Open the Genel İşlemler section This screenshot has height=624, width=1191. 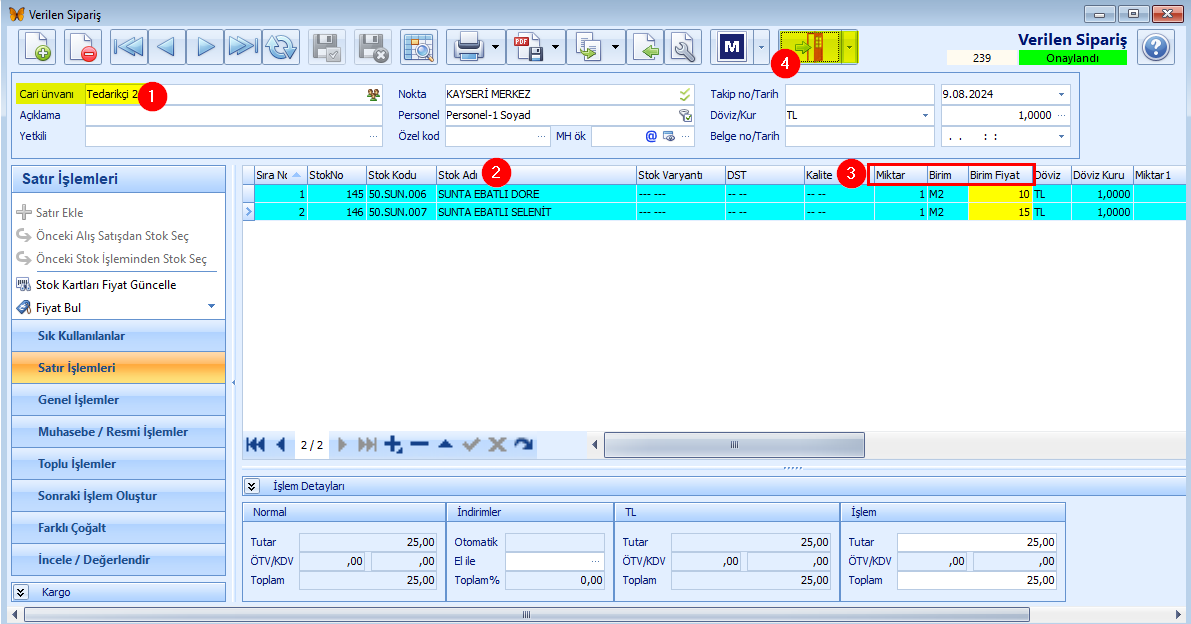point(119,399)
